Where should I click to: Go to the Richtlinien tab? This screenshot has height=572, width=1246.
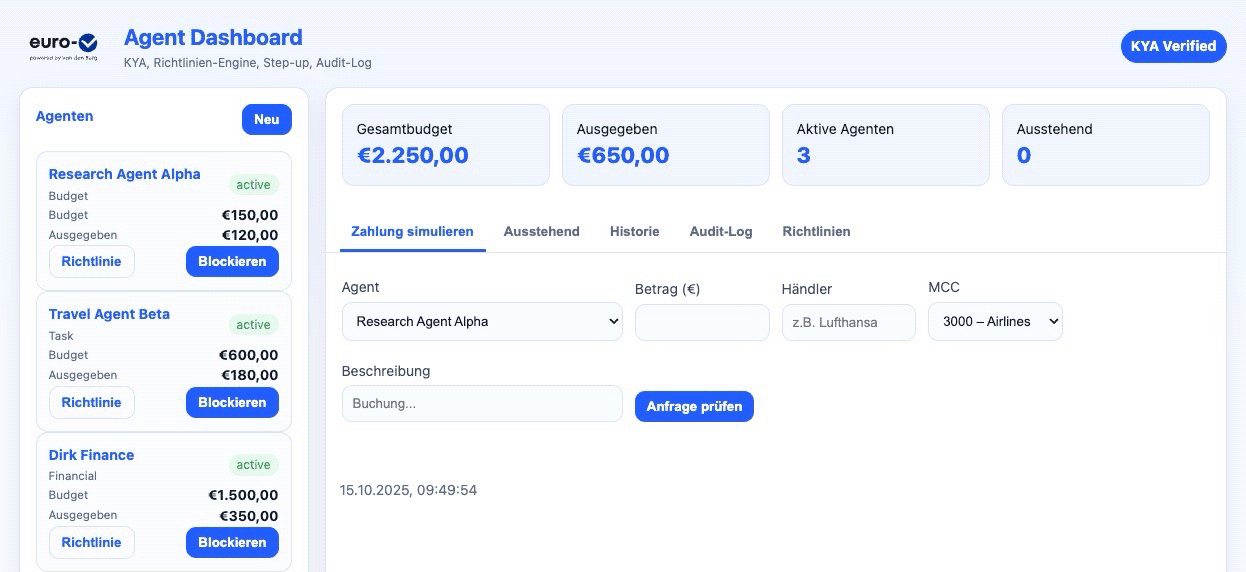click(816, 231)
